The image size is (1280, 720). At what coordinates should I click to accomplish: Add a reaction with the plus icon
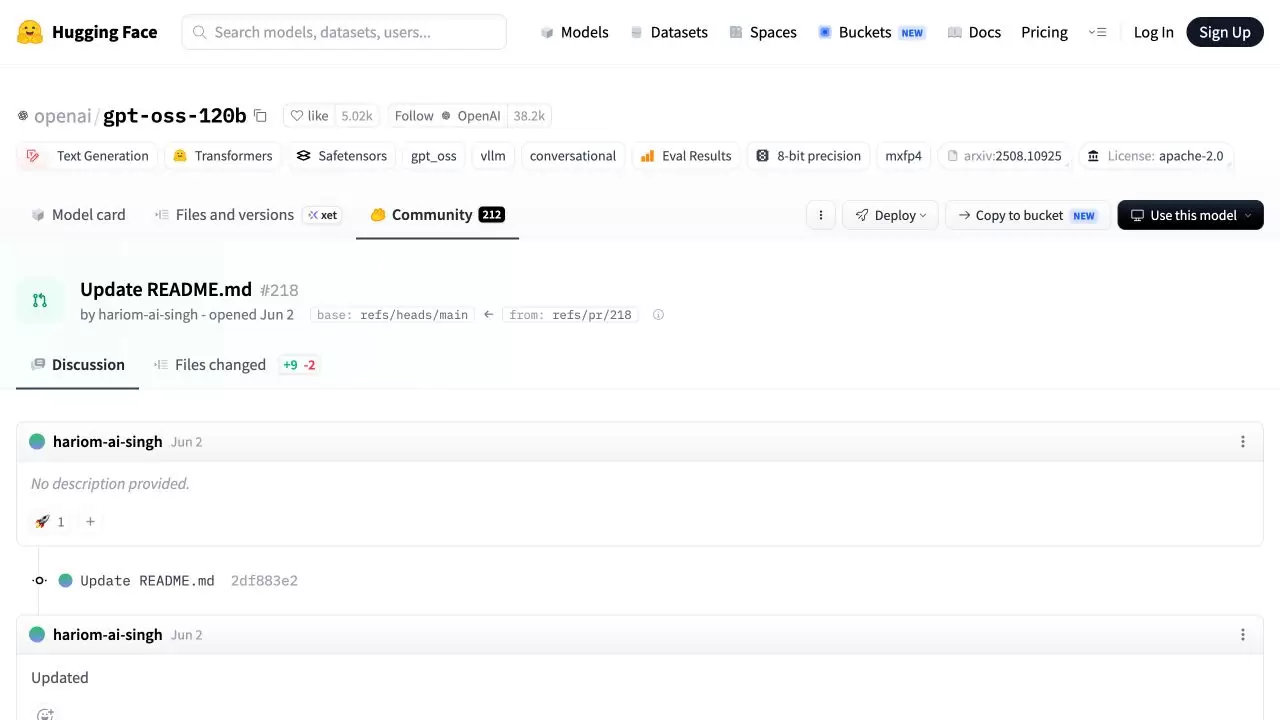(x=90, y=521)
